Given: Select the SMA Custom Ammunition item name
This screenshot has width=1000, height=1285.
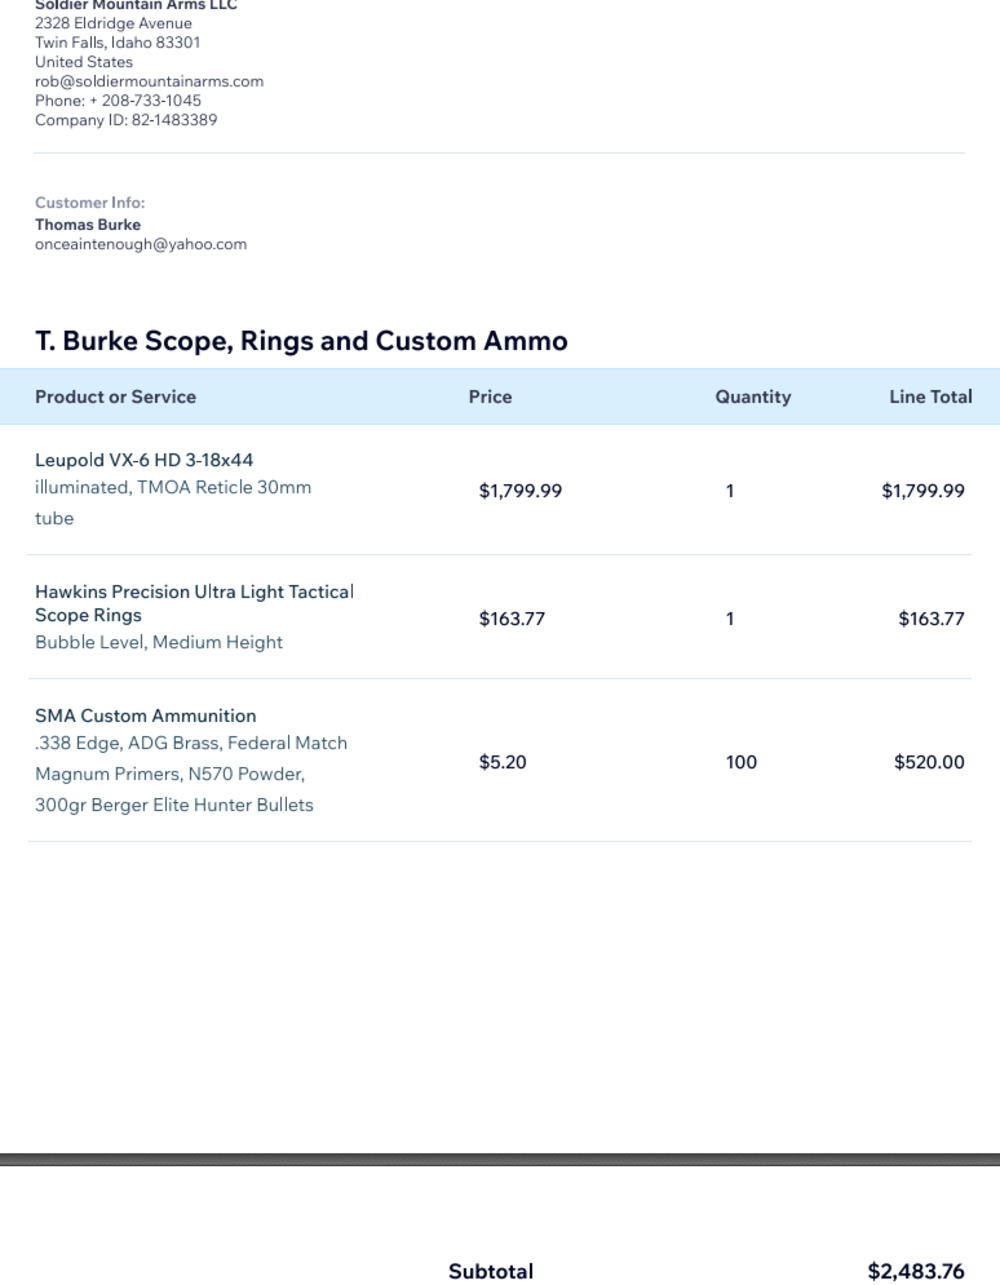Looking at the screenshot, I should (x=145, y=715).
